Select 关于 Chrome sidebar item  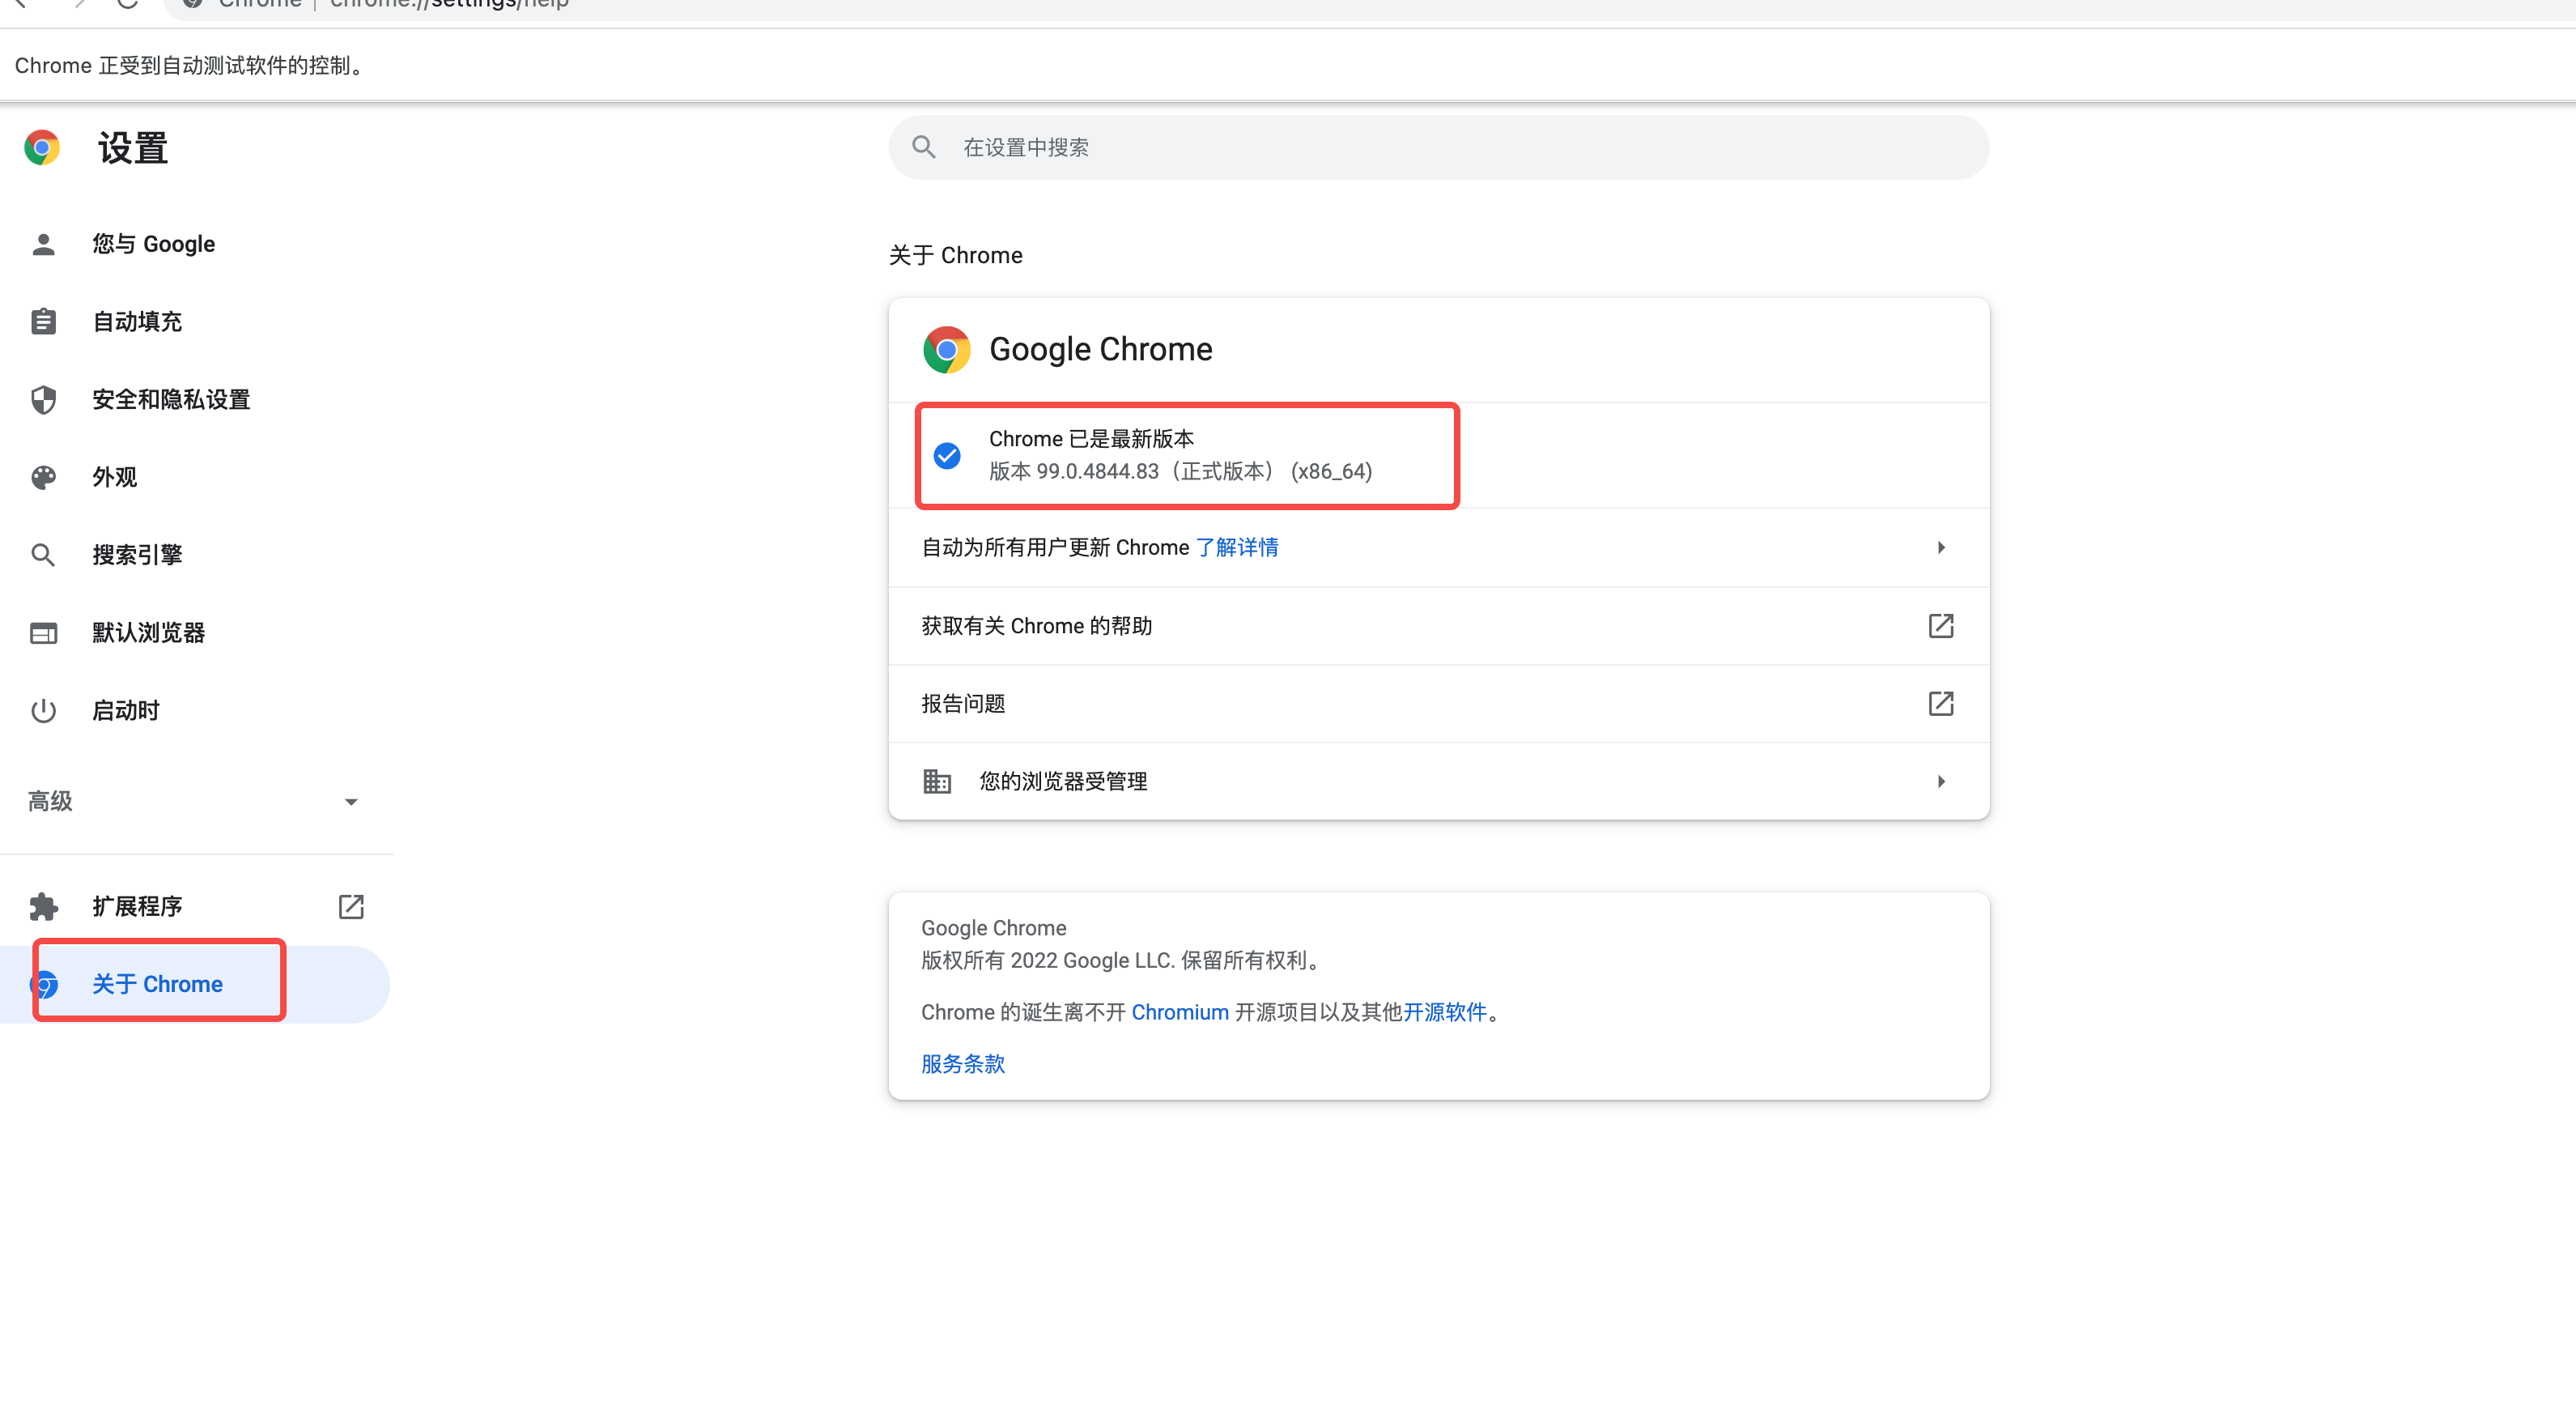(x=157, y=984)
